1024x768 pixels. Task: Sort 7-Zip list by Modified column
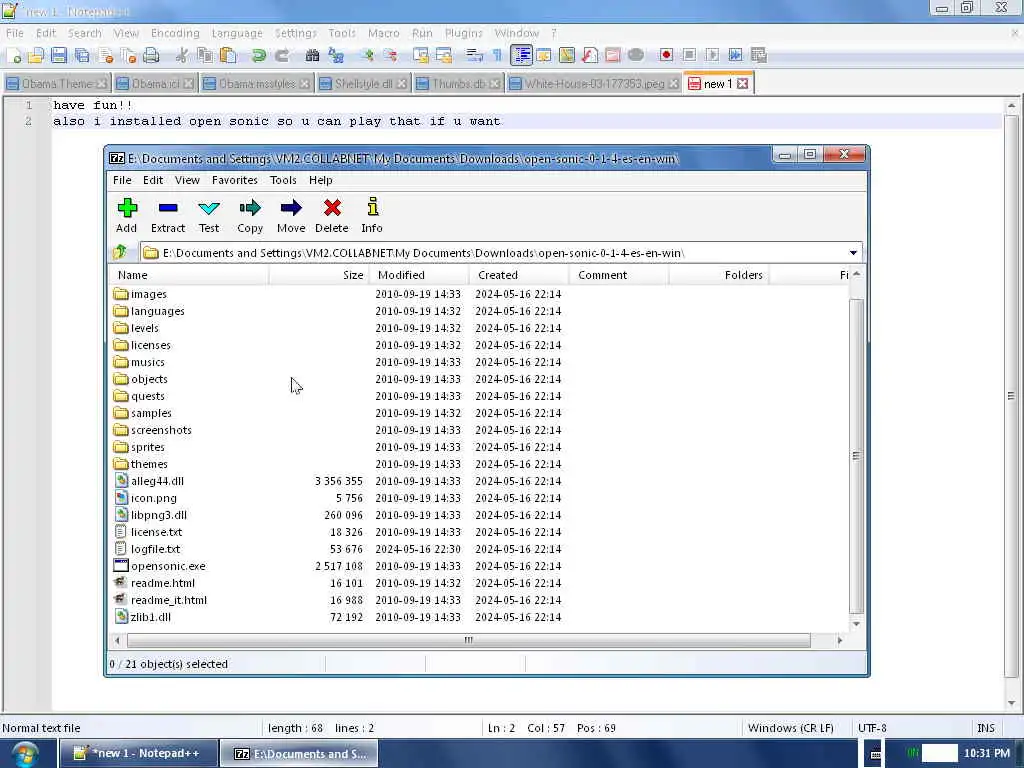tap(419, 275)
